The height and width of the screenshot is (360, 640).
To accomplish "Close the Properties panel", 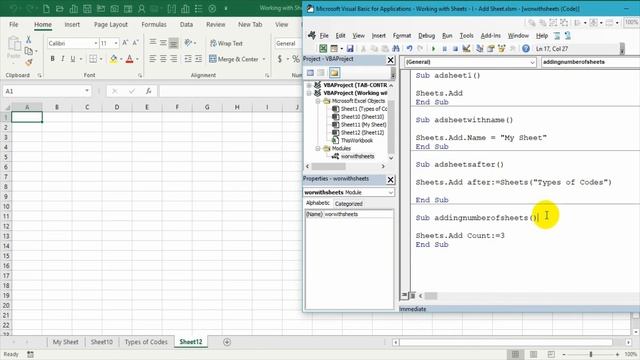I will (x=390, y=180).
